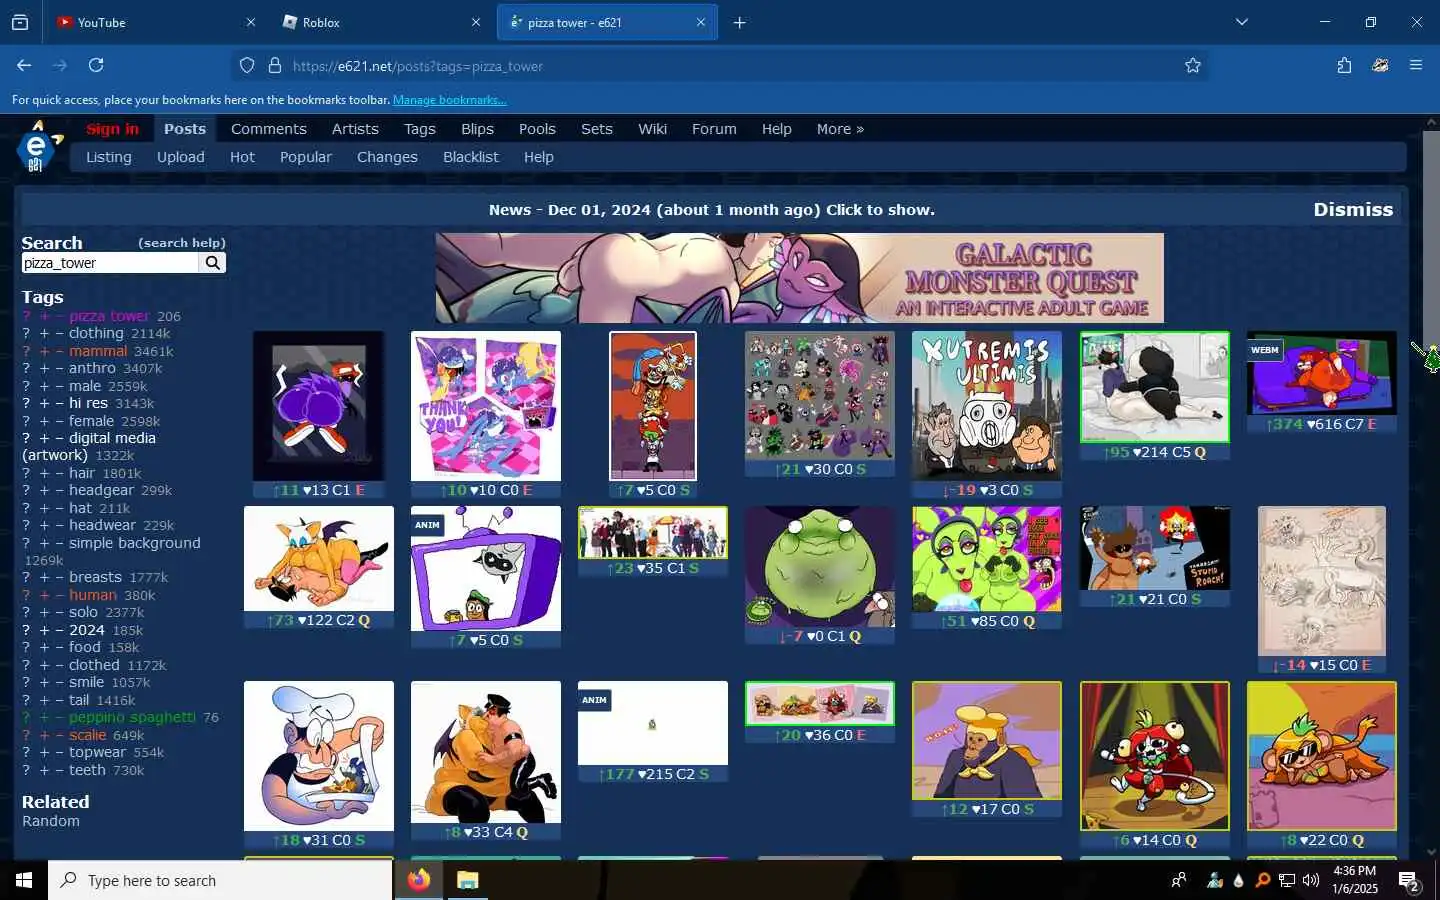Submit search with the magnifier button
Image resolution: width=1440 pixels, height=900 pixels.
click(x=212, y=263)
